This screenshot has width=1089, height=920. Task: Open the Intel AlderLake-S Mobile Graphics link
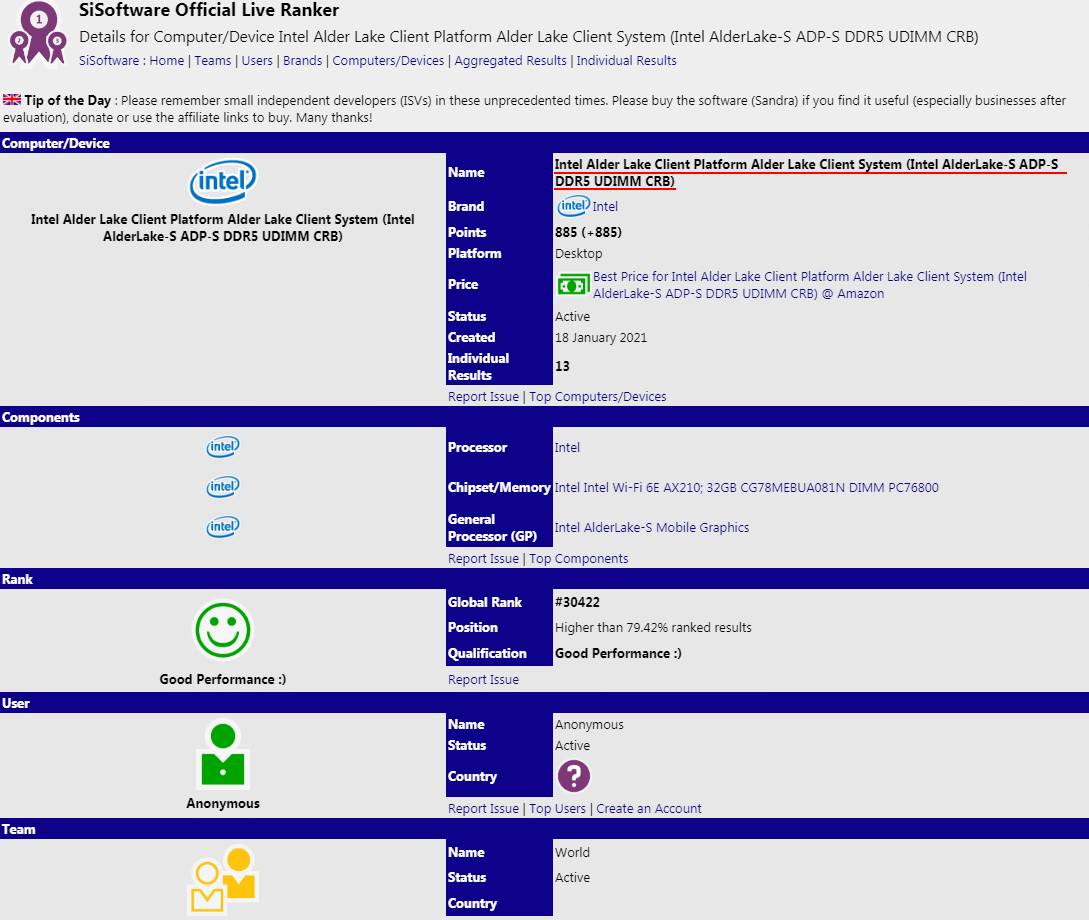coord(652,528)
